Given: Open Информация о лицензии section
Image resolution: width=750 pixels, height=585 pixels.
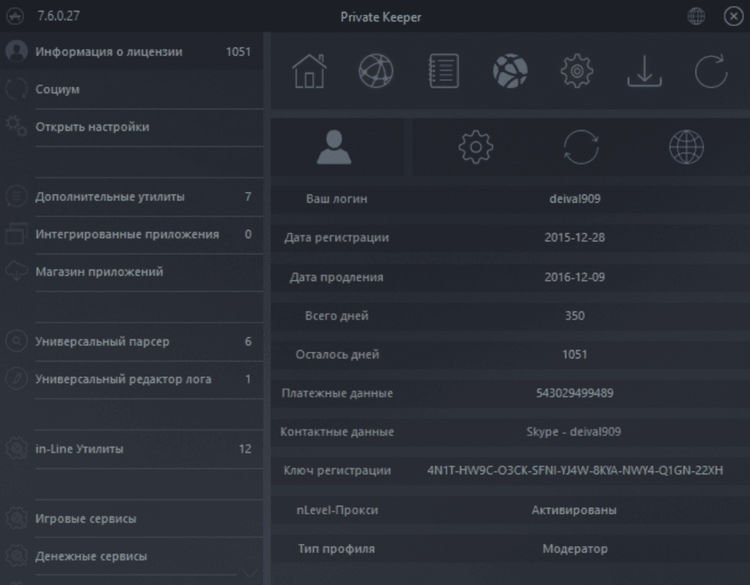Looking at the screenshot, I should 122,52.
